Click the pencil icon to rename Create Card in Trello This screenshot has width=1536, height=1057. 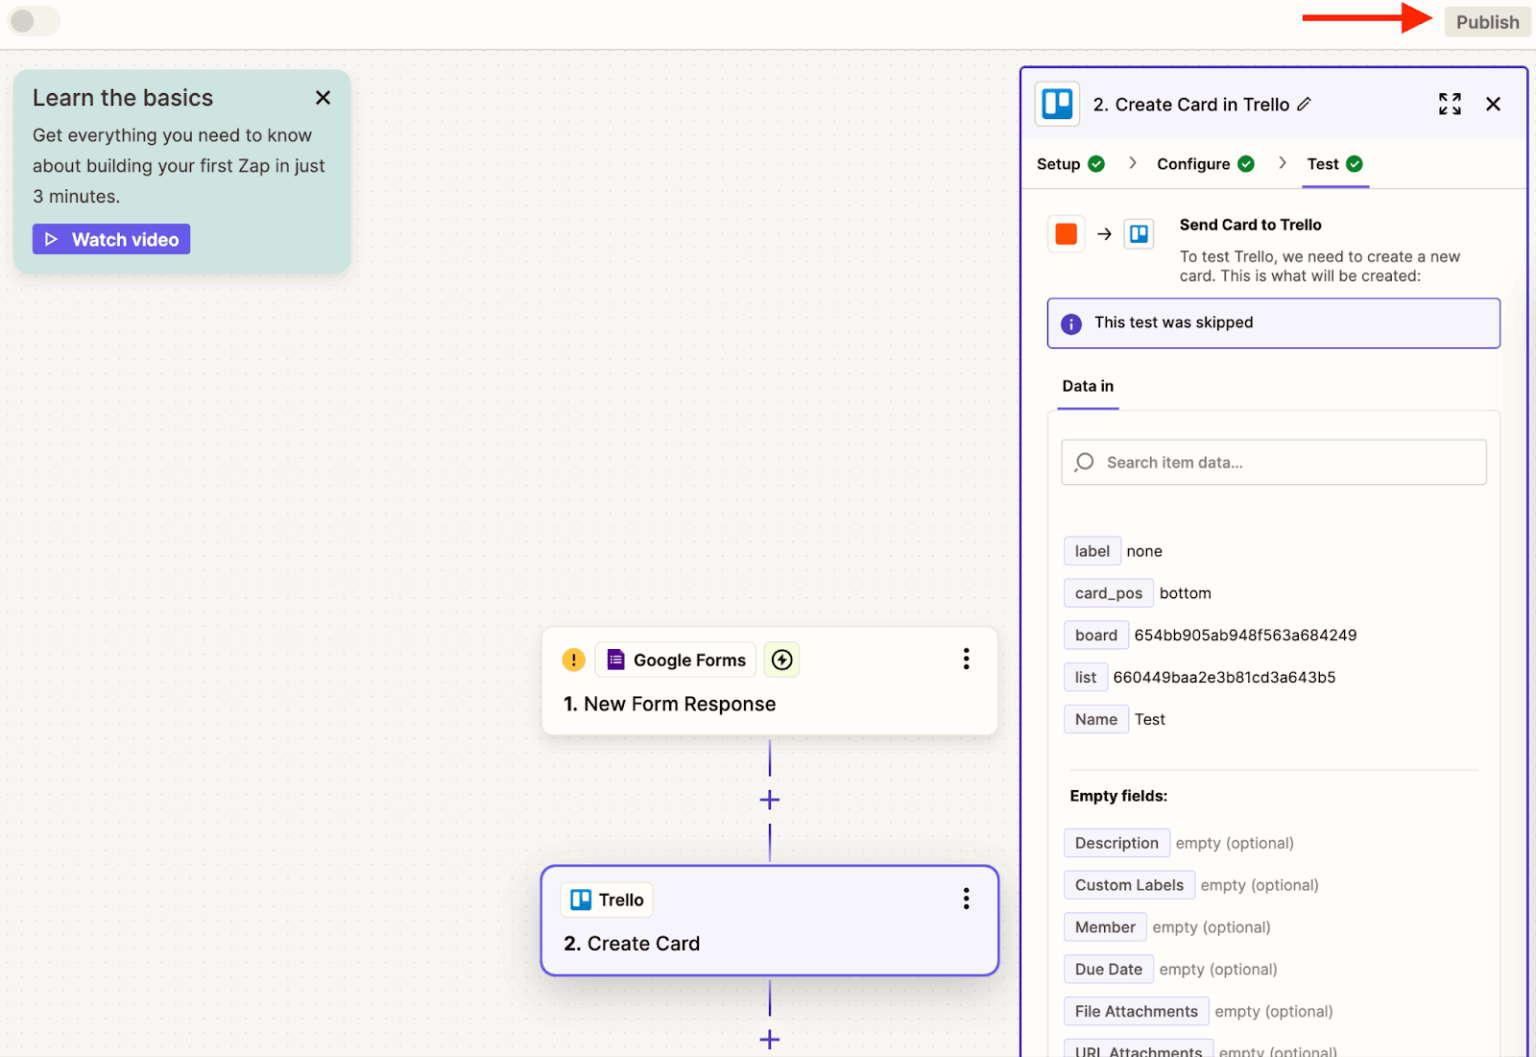tap(1305, 104)
